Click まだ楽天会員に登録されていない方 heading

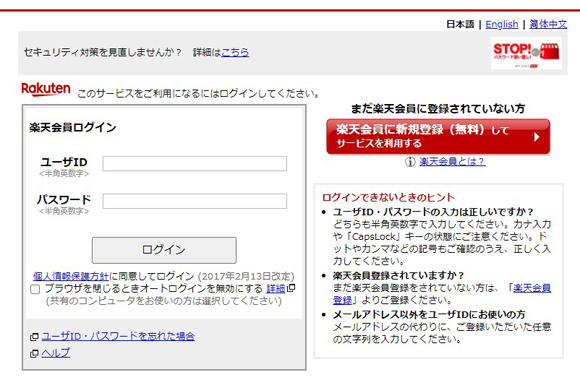point(438,108)
